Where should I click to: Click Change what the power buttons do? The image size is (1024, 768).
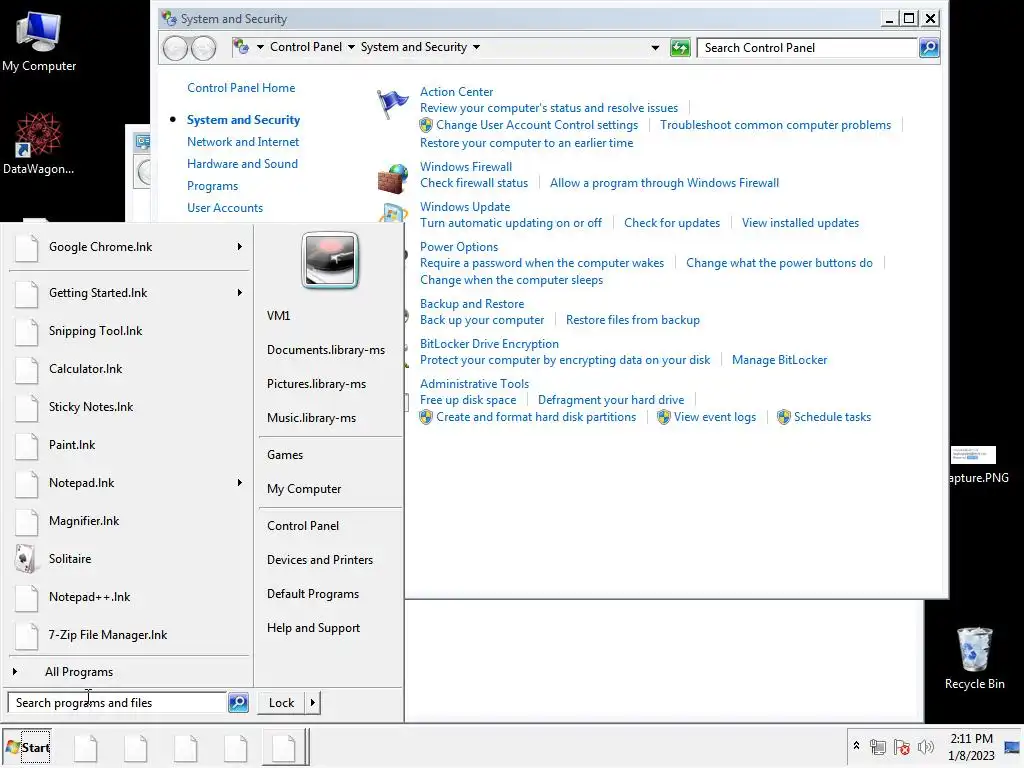[x=779, y=263]
